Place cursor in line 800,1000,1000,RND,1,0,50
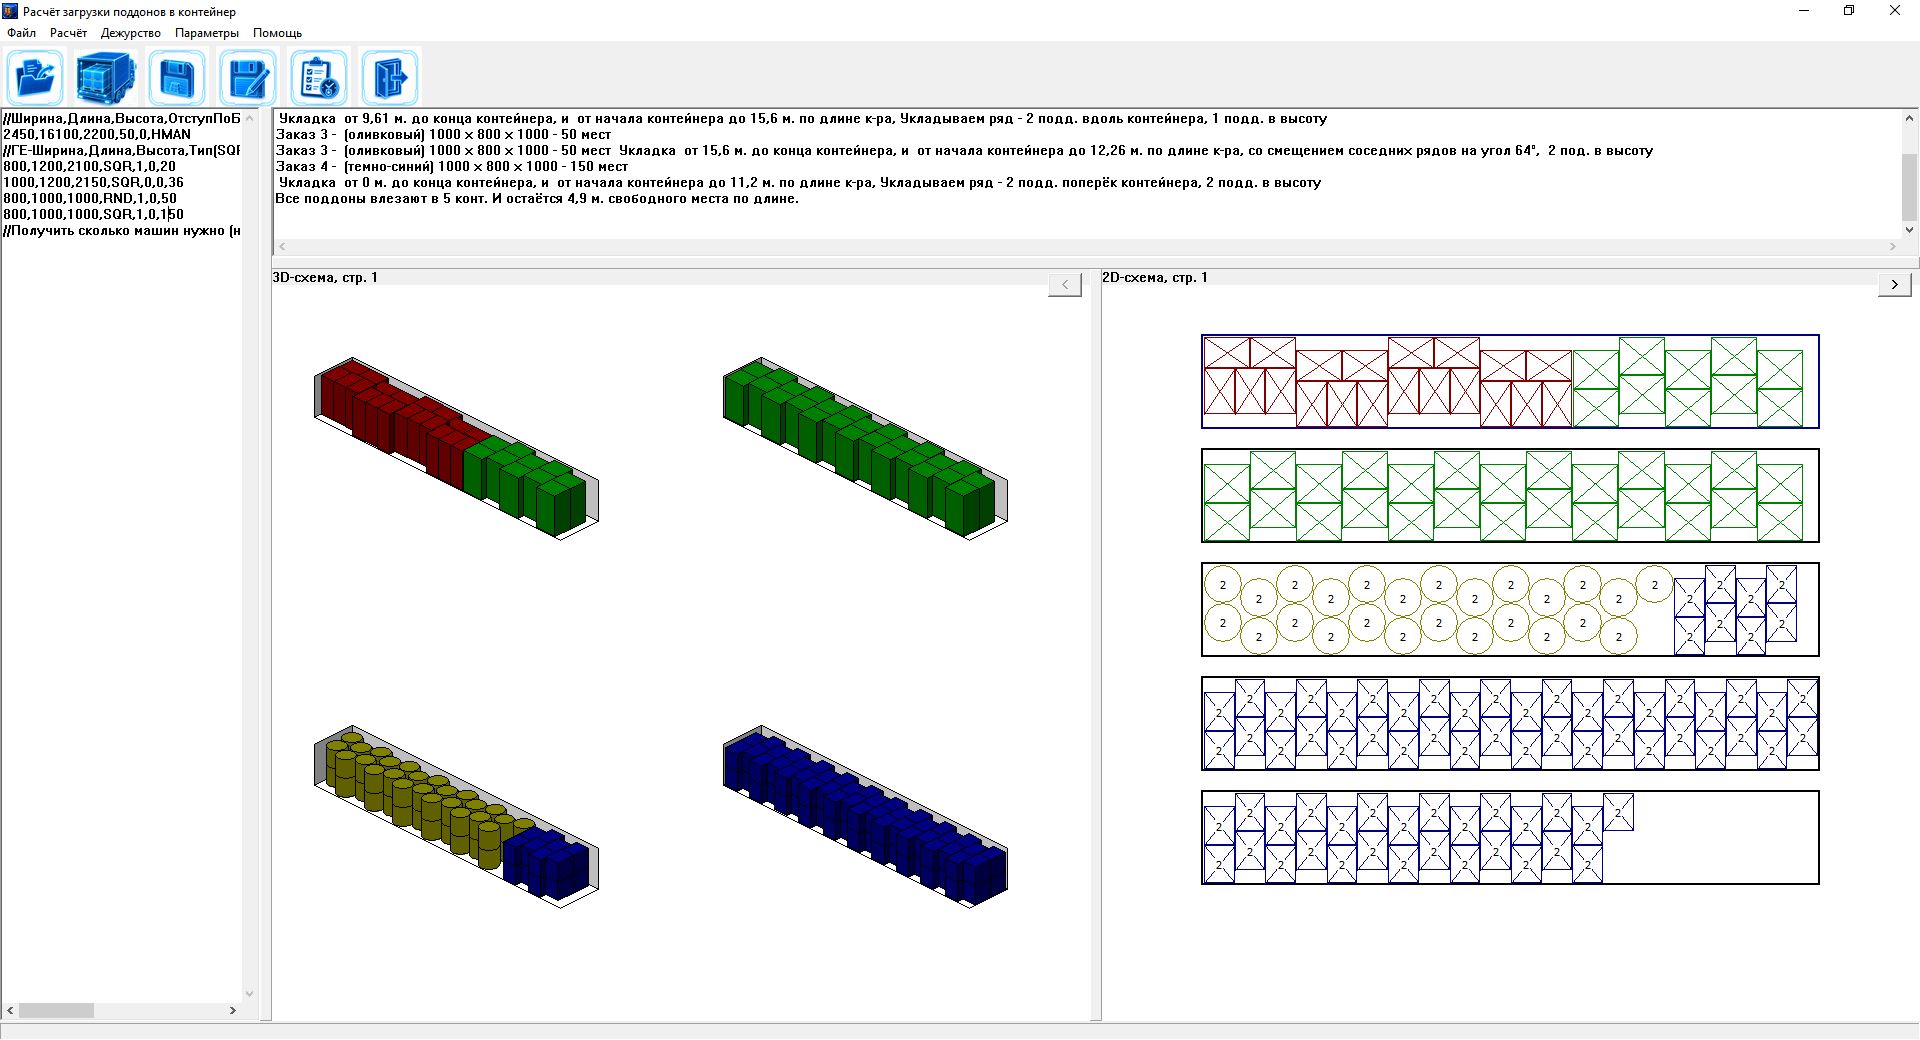 pos(90,198)
